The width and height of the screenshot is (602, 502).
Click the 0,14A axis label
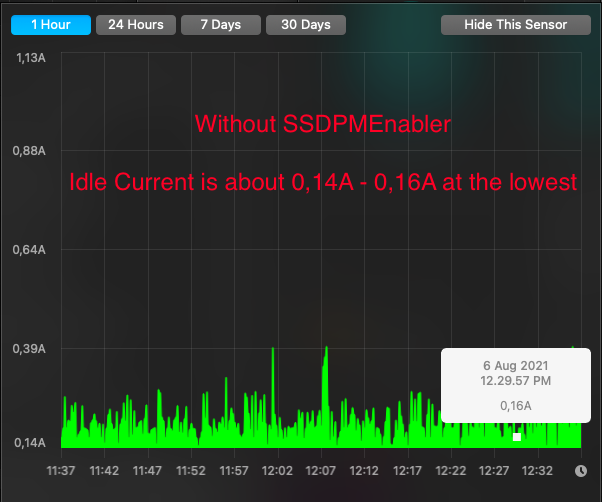point(30,443)
